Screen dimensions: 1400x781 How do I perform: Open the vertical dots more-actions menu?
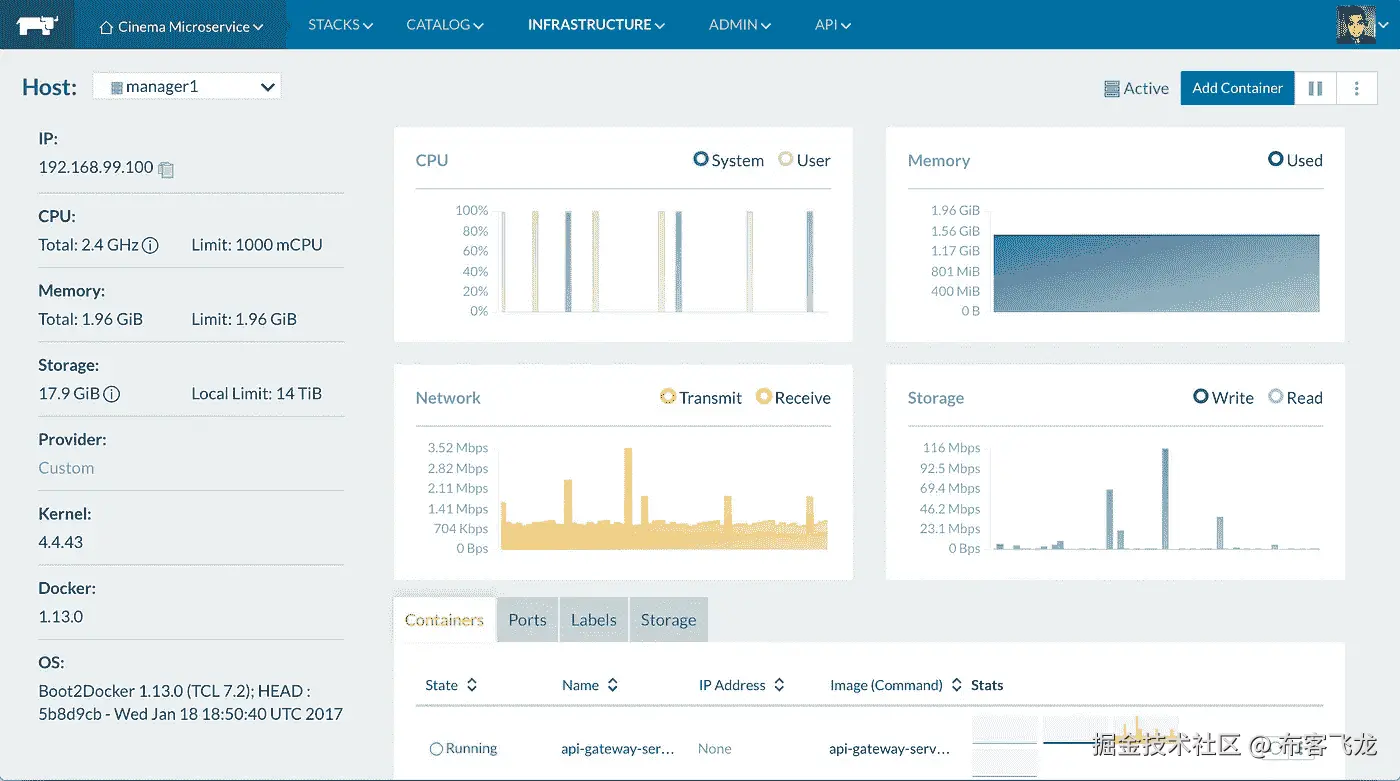pos(1356,88)
